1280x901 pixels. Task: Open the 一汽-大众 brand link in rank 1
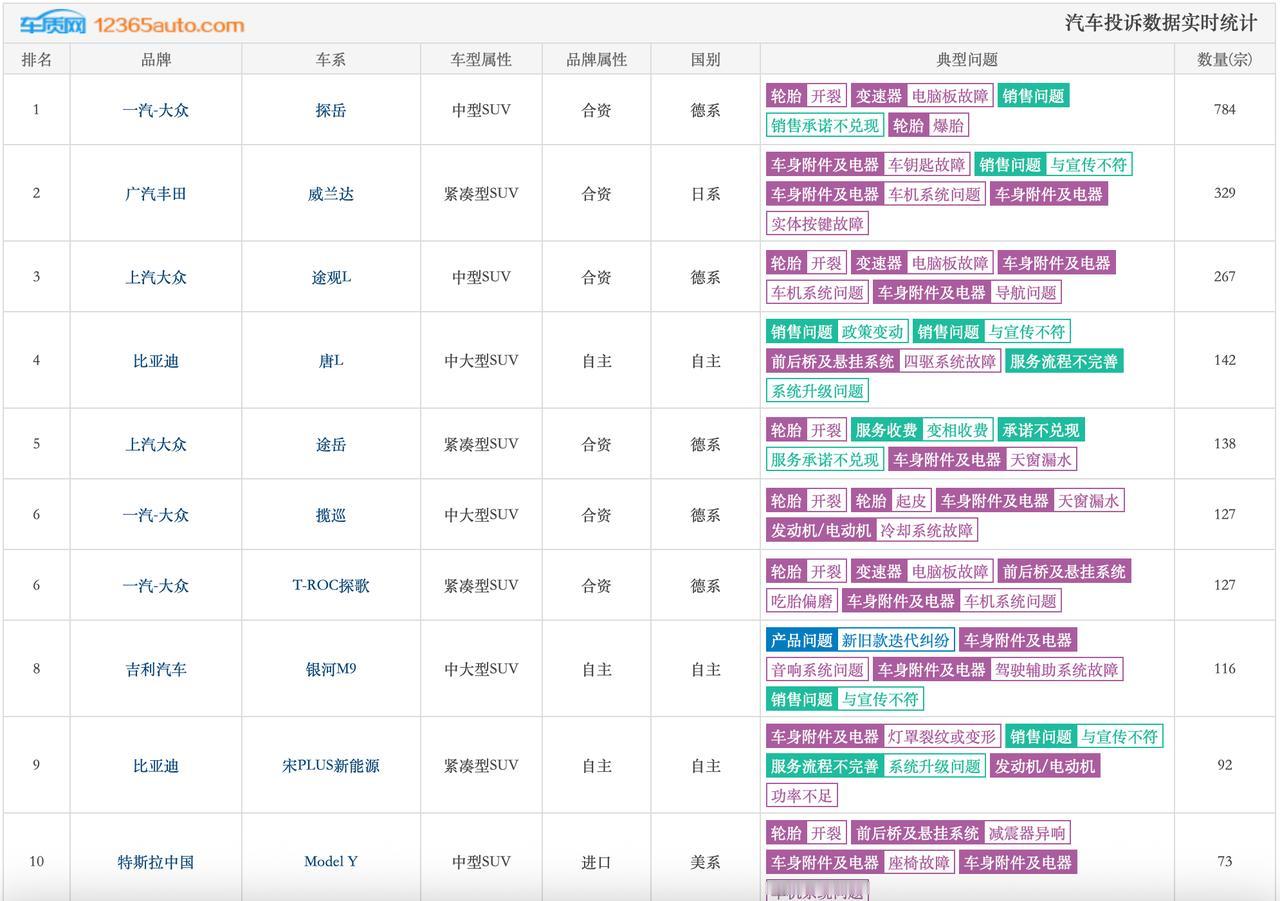click(156, 110)
